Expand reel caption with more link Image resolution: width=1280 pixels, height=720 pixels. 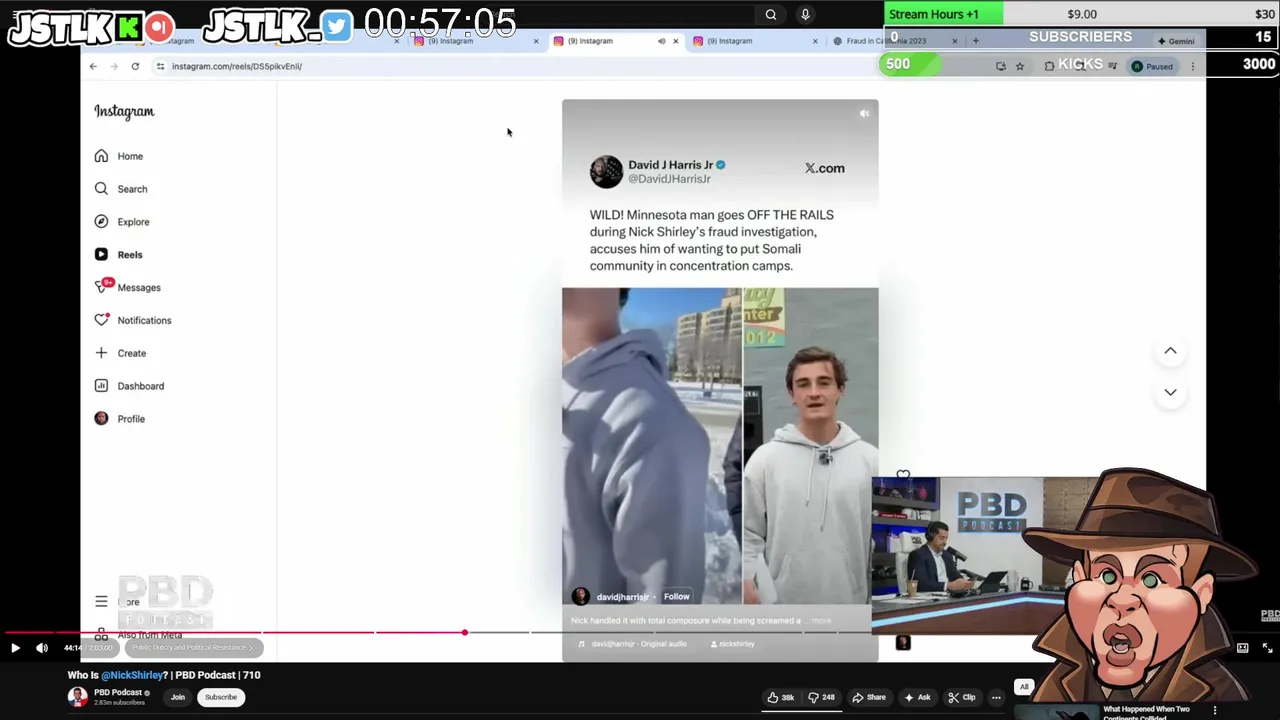coord(821,621)
